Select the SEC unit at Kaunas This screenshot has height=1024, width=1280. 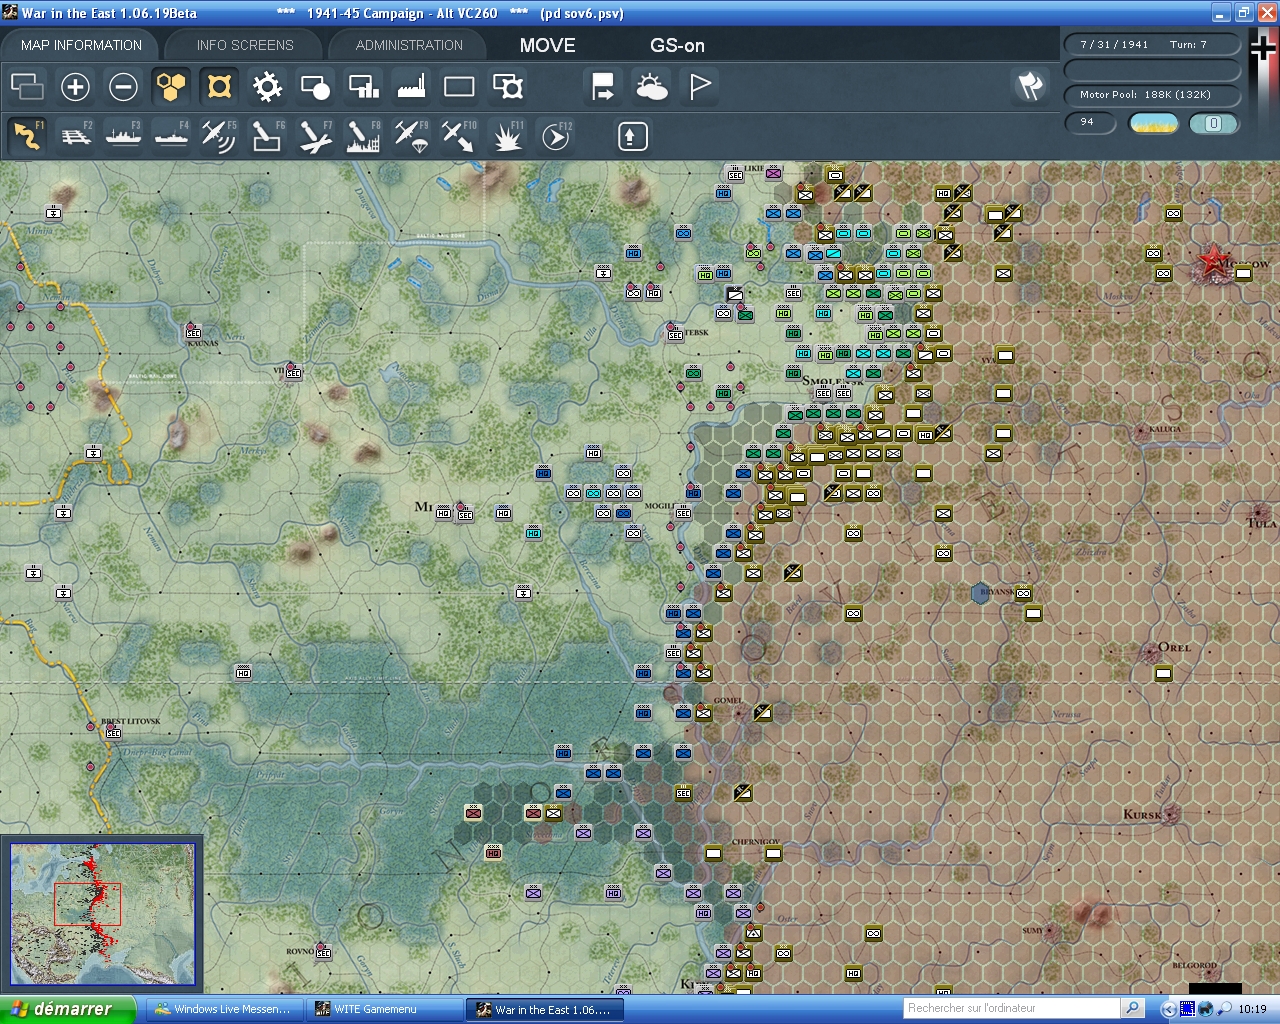pos(193,331)
